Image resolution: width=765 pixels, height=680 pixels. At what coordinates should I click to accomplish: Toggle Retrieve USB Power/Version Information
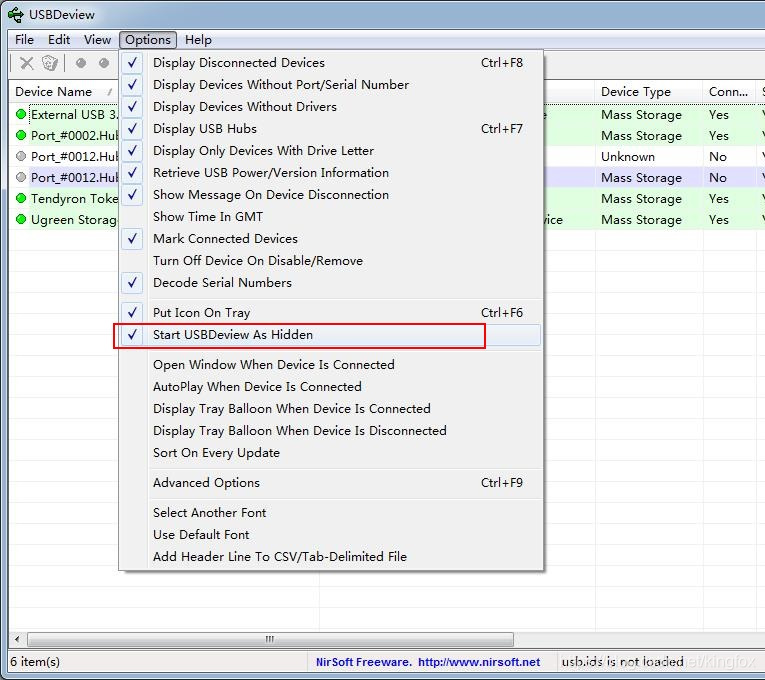(331, 173)
